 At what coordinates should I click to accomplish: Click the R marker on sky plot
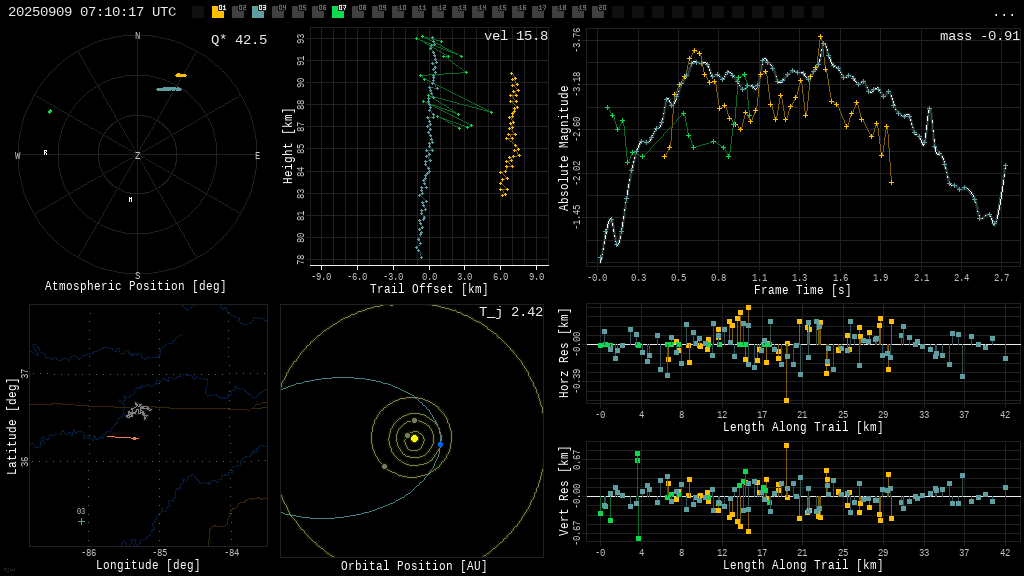pyautogui.click(x=45, y=153)
